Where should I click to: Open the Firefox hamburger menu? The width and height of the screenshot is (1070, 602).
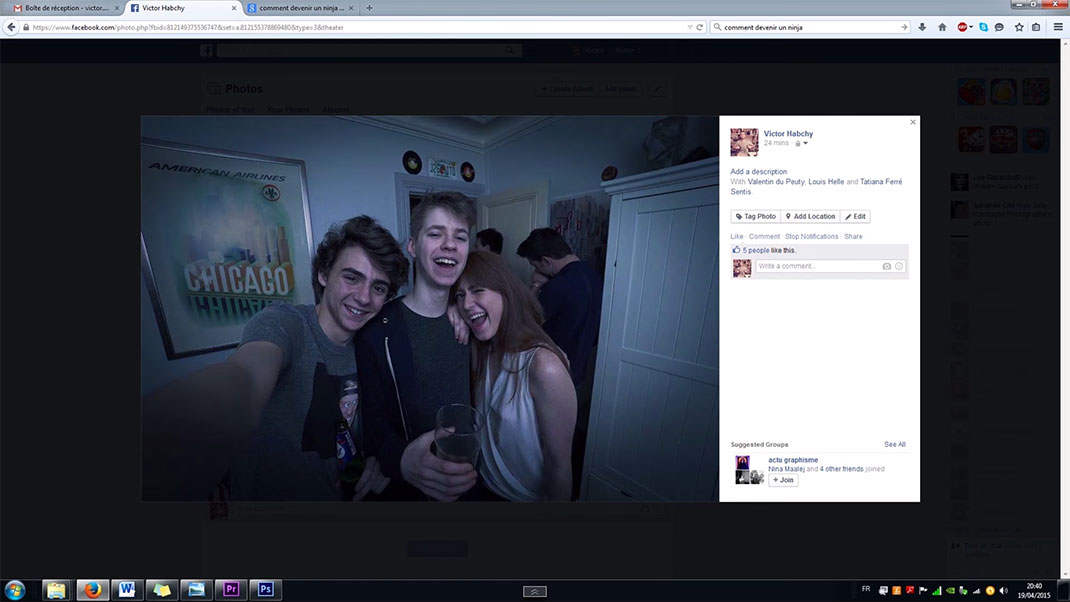tap(1058, 27)
